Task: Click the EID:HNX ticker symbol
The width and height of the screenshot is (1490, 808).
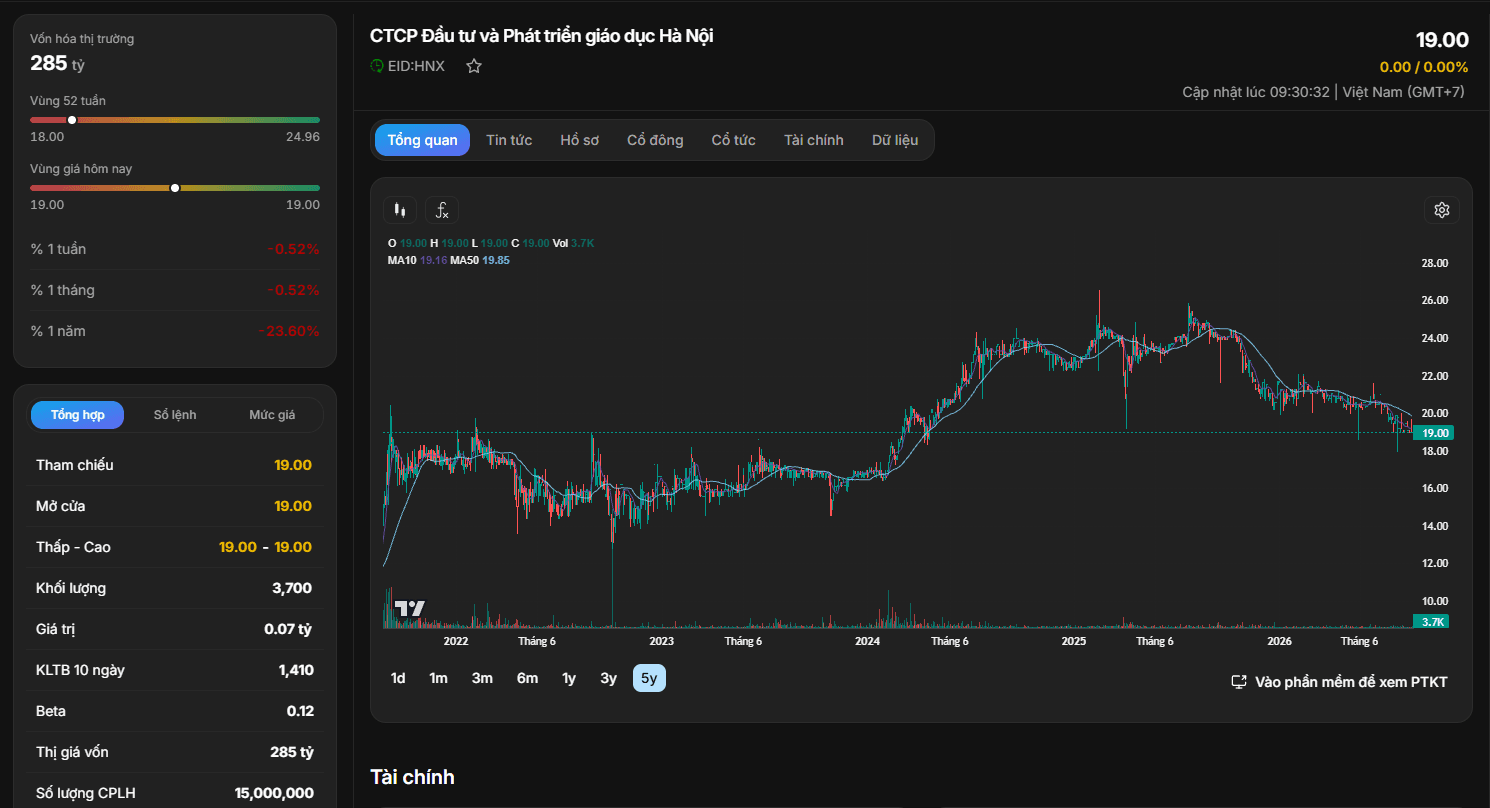Action: coord(416,66)
